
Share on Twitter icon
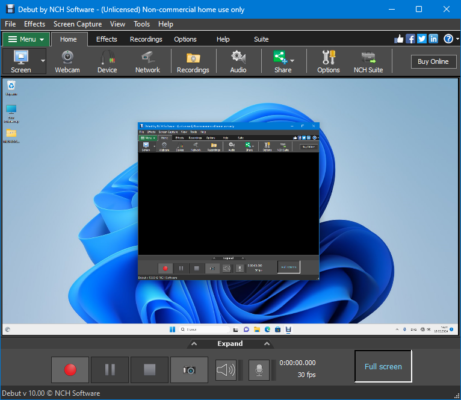[422, 39]
